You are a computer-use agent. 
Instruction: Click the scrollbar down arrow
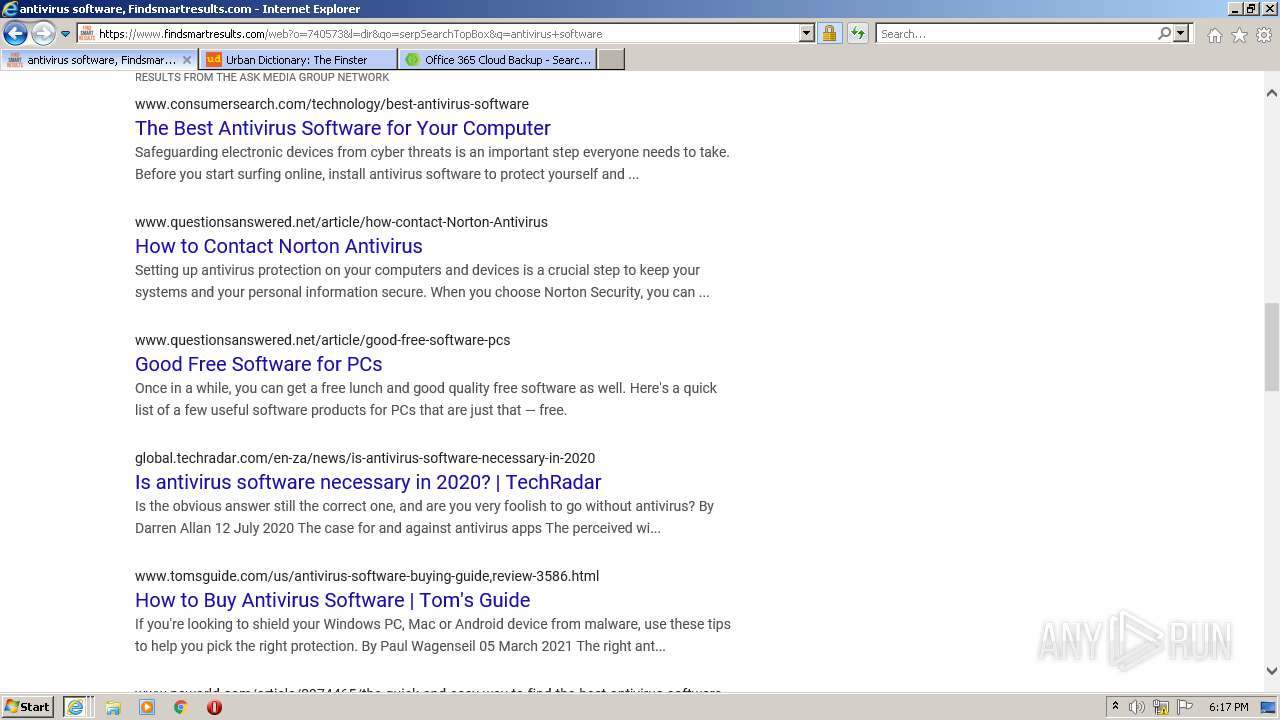tap(1272, 671)
